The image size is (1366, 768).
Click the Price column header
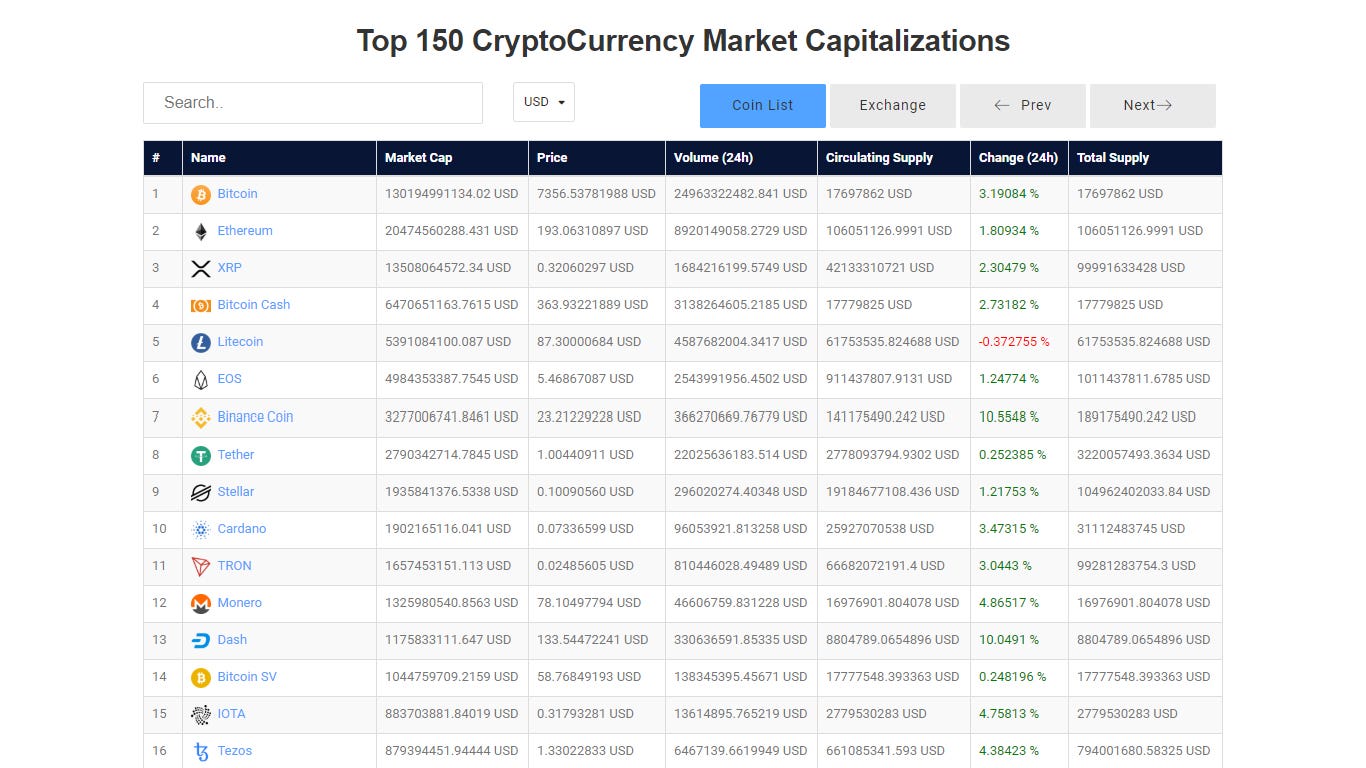[597, 158]
